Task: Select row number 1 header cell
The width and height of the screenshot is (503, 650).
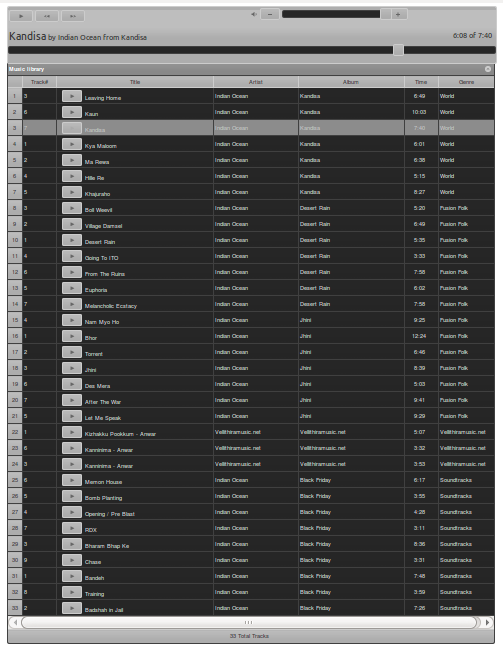Action: 15,96
